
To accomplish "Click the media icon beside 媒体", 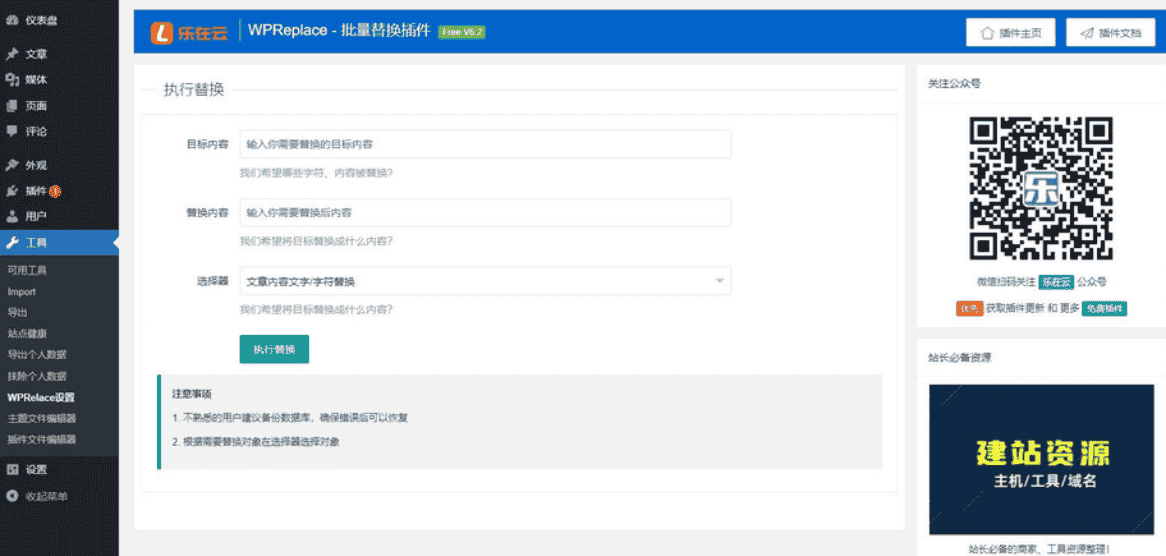I will pyautogui.click(x=12, y=80).
